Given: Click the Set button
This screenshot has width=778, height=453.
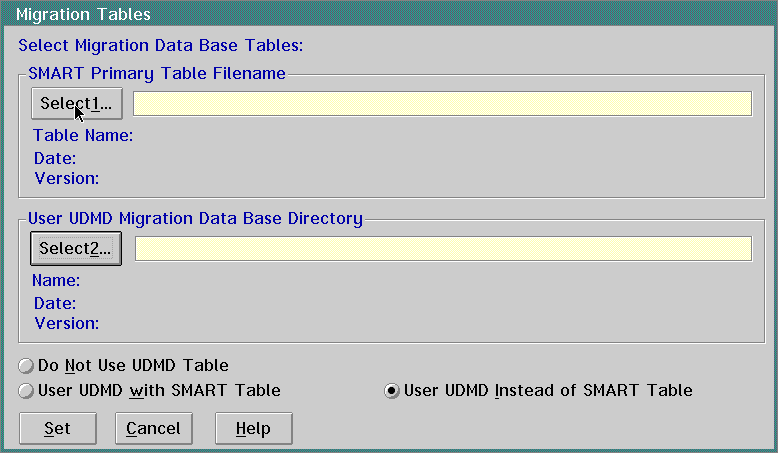Looking at the screenshot, I should (x=58, y=429).
